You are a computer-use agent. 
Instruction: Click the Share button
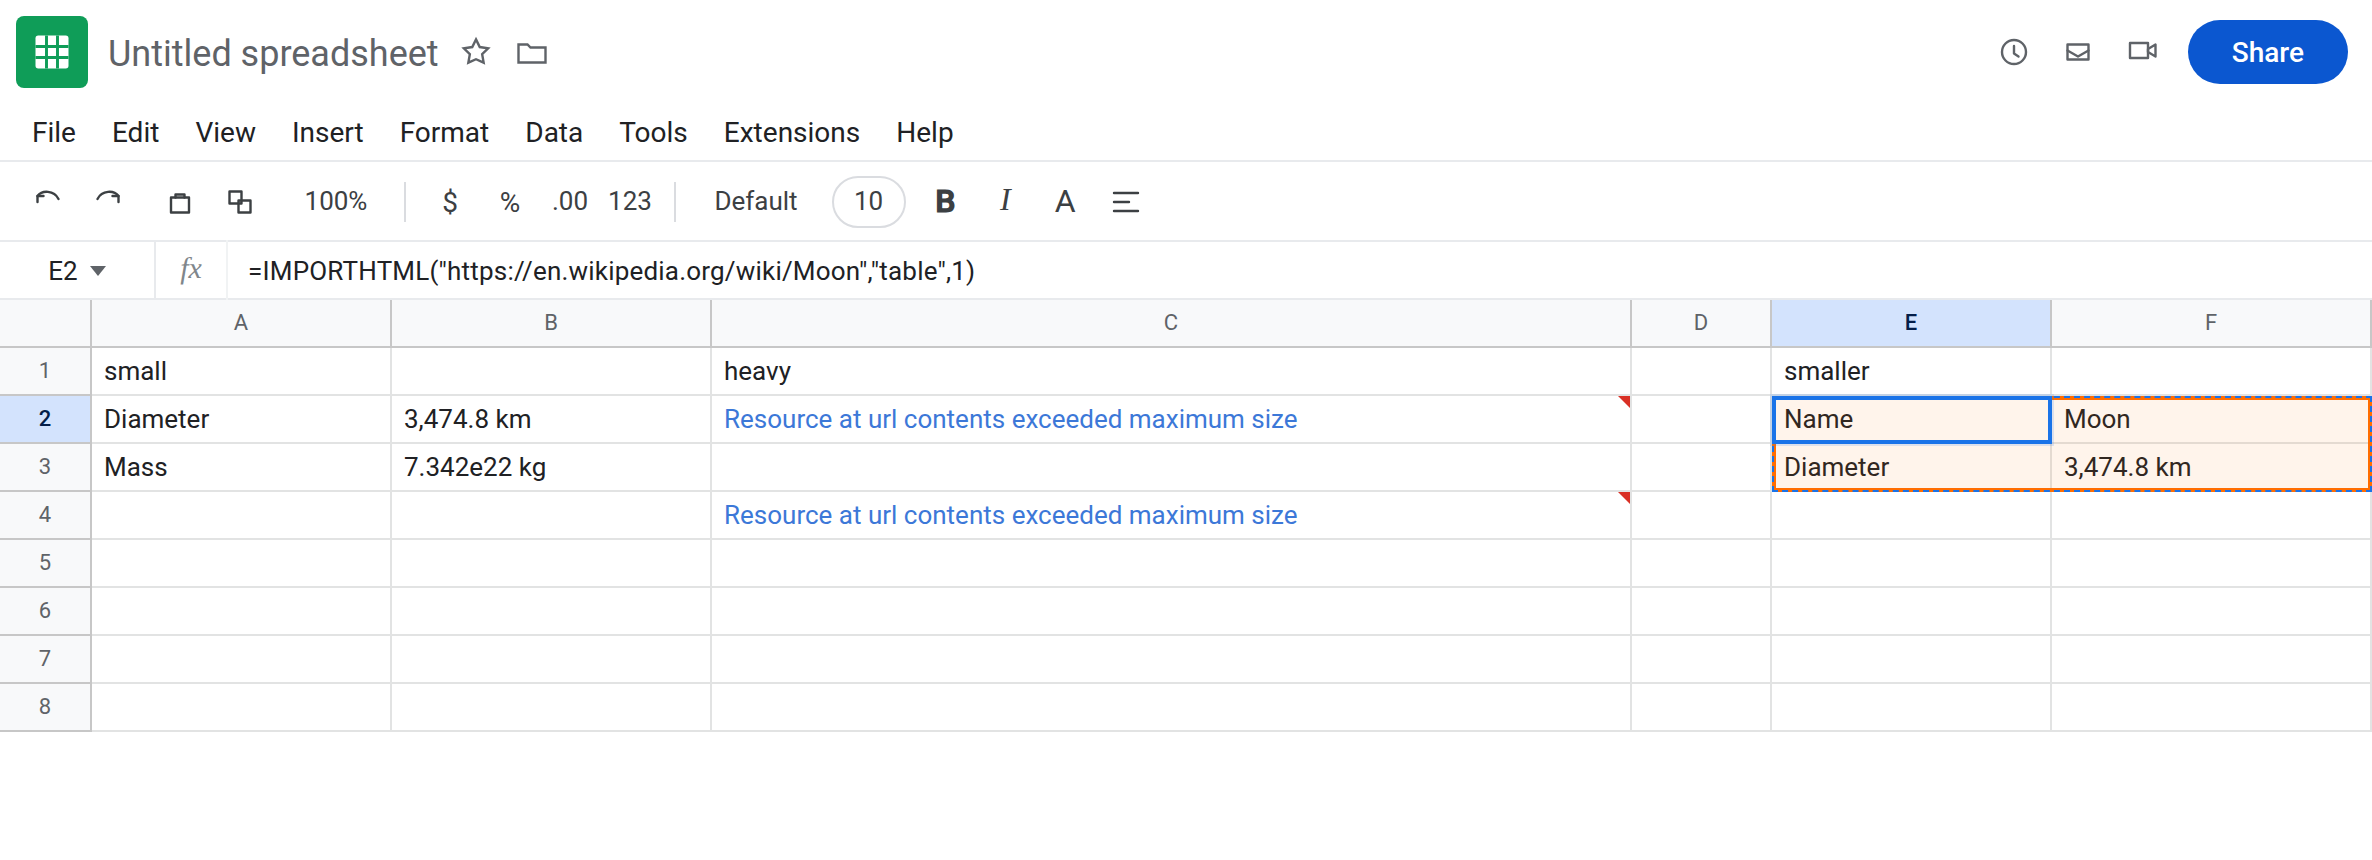(2267, 52)
